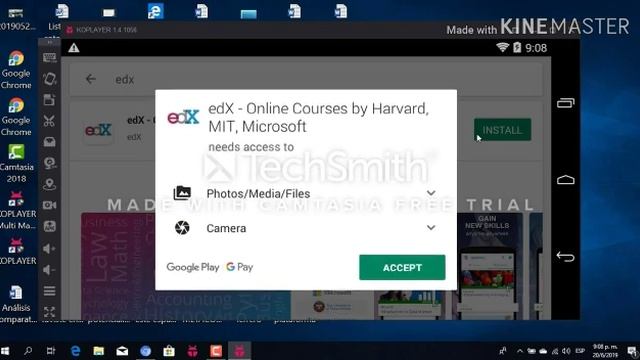This screenshot has width=640, height=360.
Task: Open File Explorer from taskbar
Action: [x=98, y=351]
